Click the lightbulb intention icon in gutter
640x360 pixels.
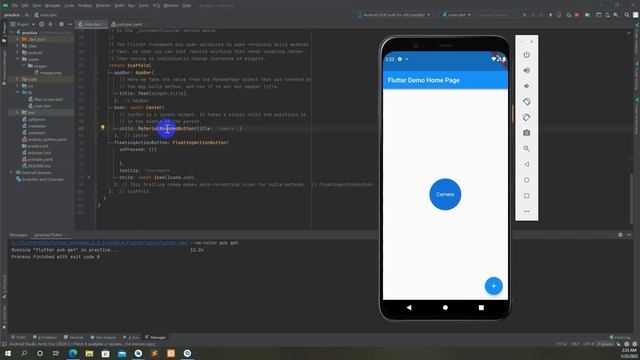pos(102,128)
